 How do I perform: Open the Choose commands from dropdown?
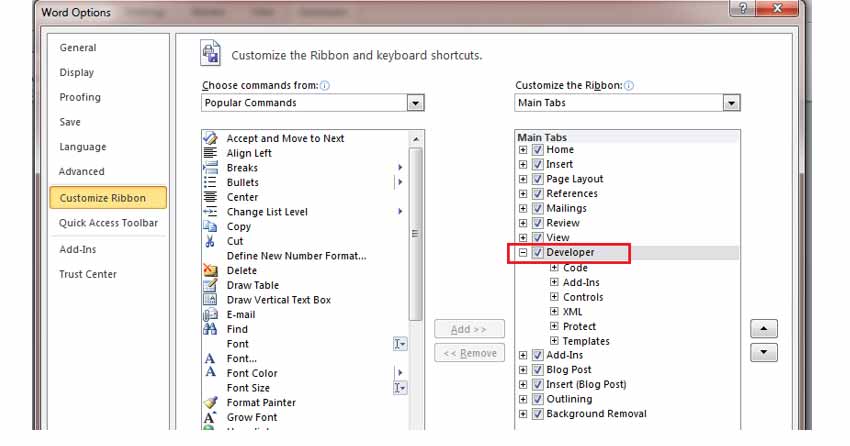point(415,103)
